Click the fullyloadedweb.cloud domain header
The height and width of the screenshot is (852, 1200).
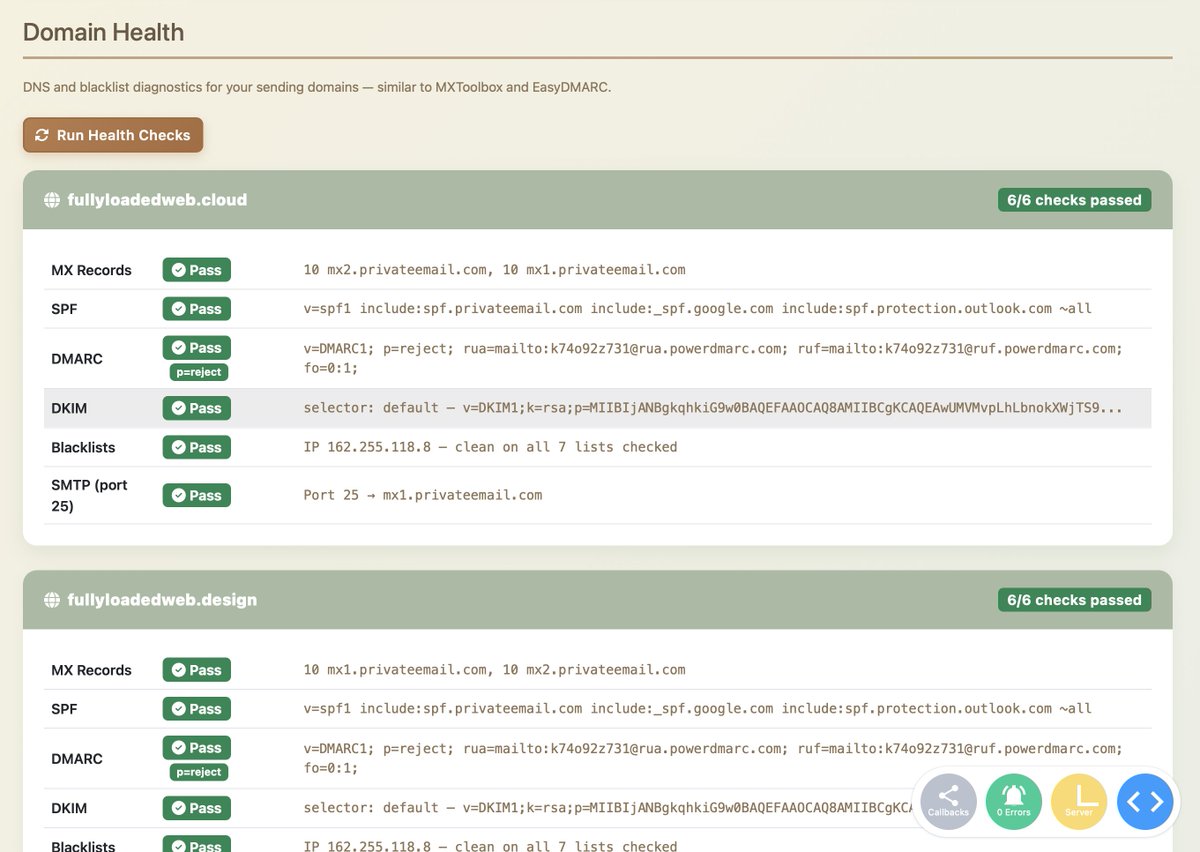coord(597,200)
